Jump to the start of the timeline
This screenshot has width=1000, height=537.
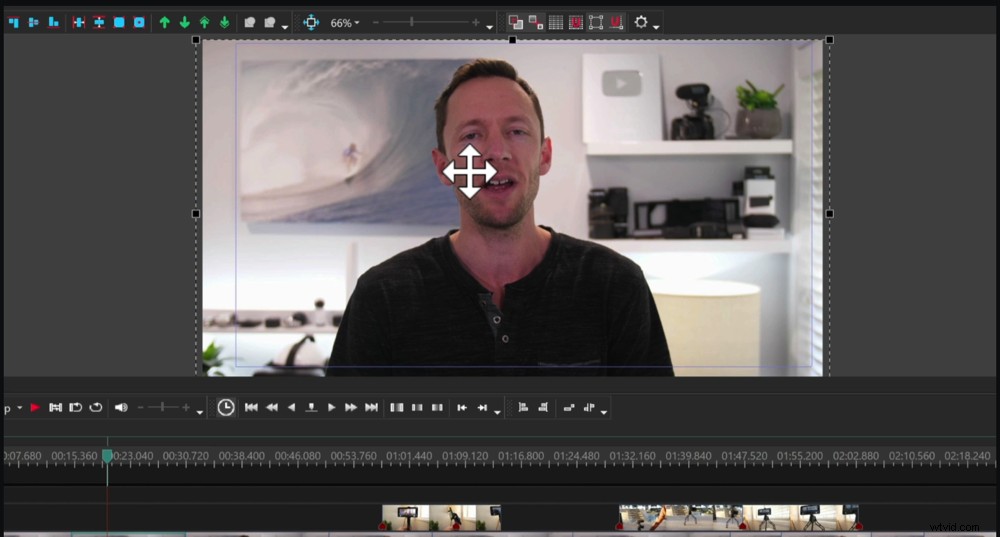(x=251, y=408)
